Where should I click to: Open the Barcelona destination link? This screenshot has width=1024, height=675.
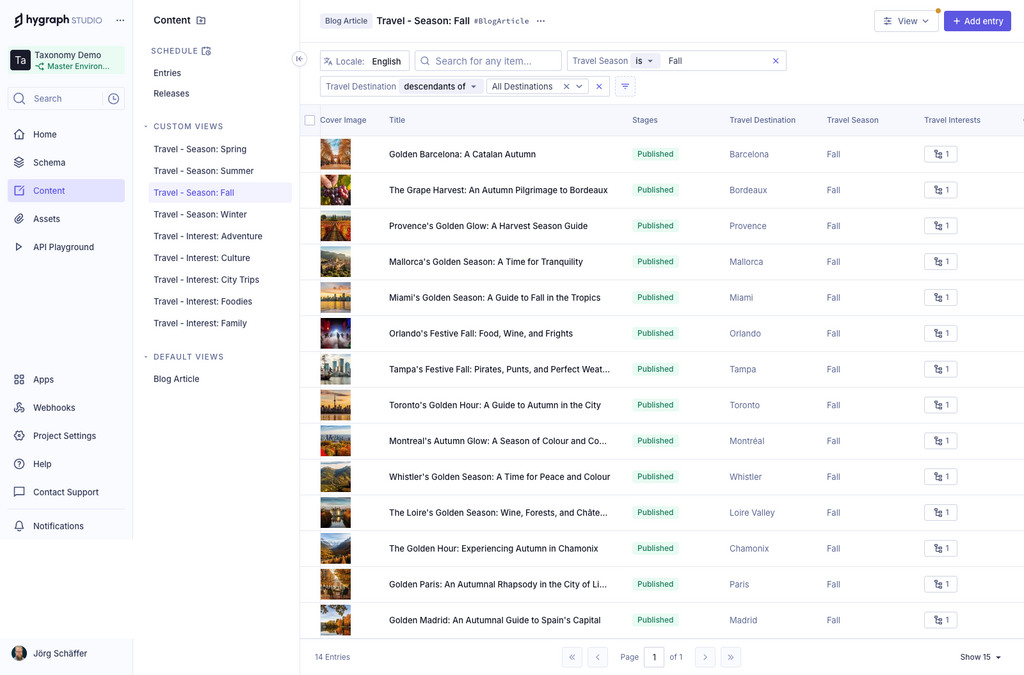tap(749, 154)
